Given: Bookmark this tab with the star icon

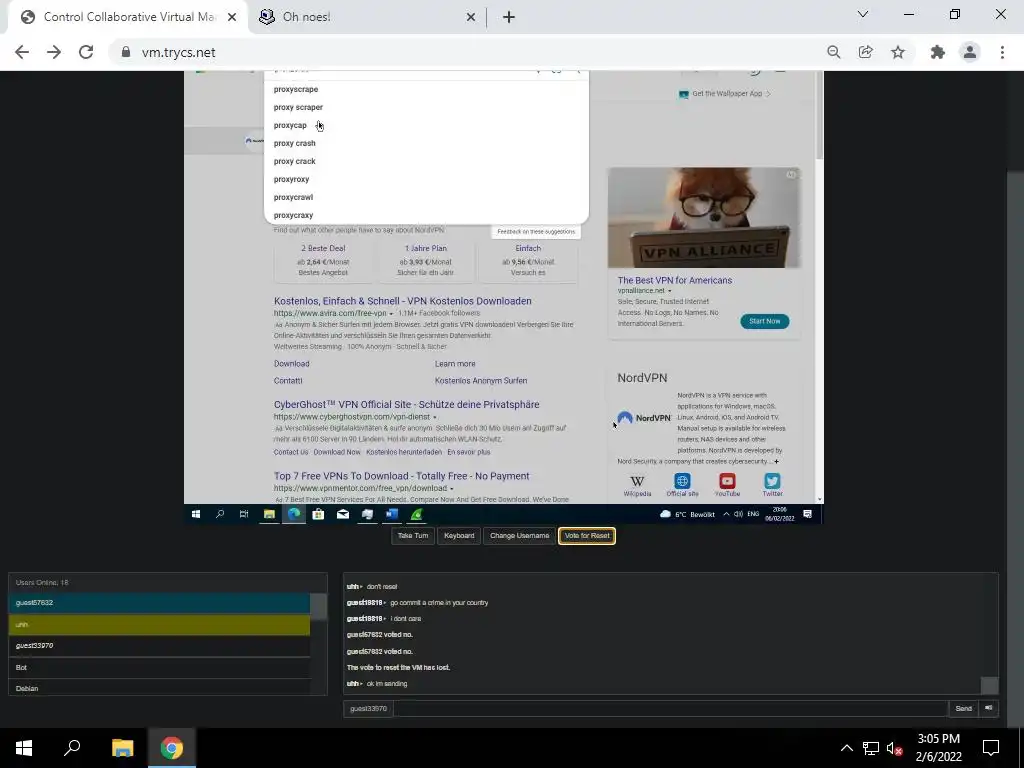Looking at the screenshot, I should pyautogui.click(x=898, y=52).
